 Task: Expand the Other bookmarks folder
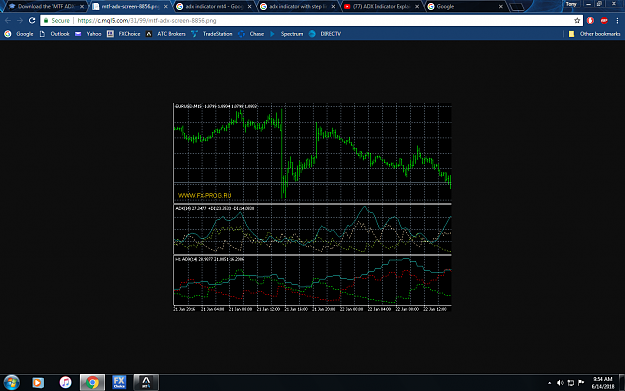tap(594, 34)
